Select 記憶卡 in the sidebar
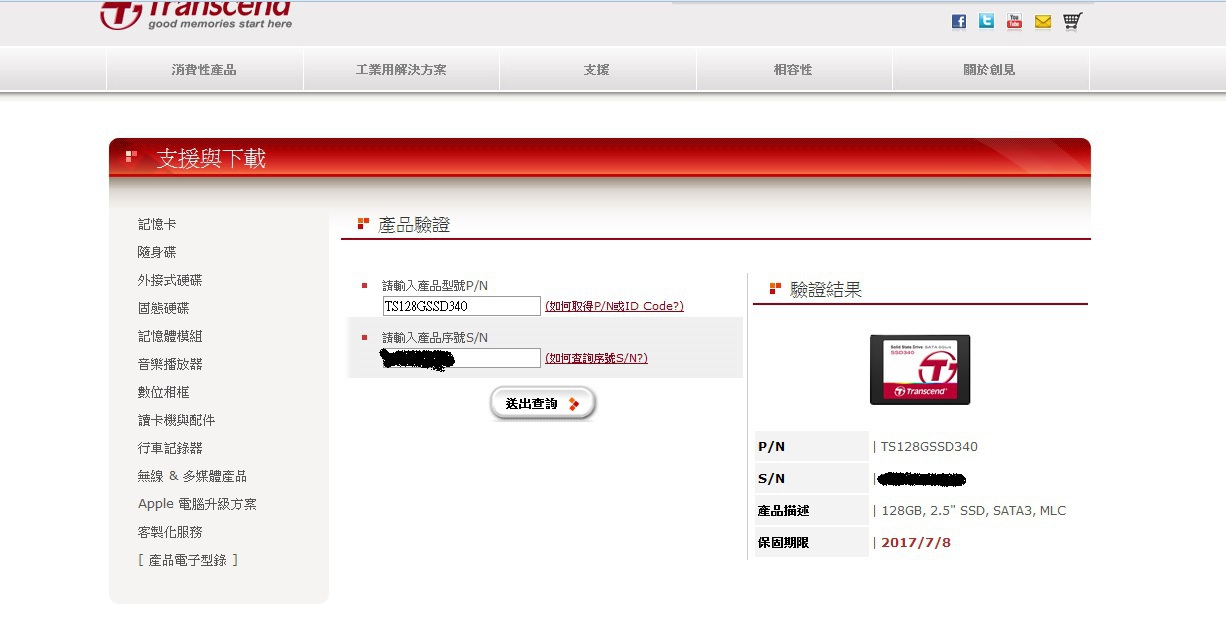The height and width of the screenshot is (621, 1226). tap(157, 224)
